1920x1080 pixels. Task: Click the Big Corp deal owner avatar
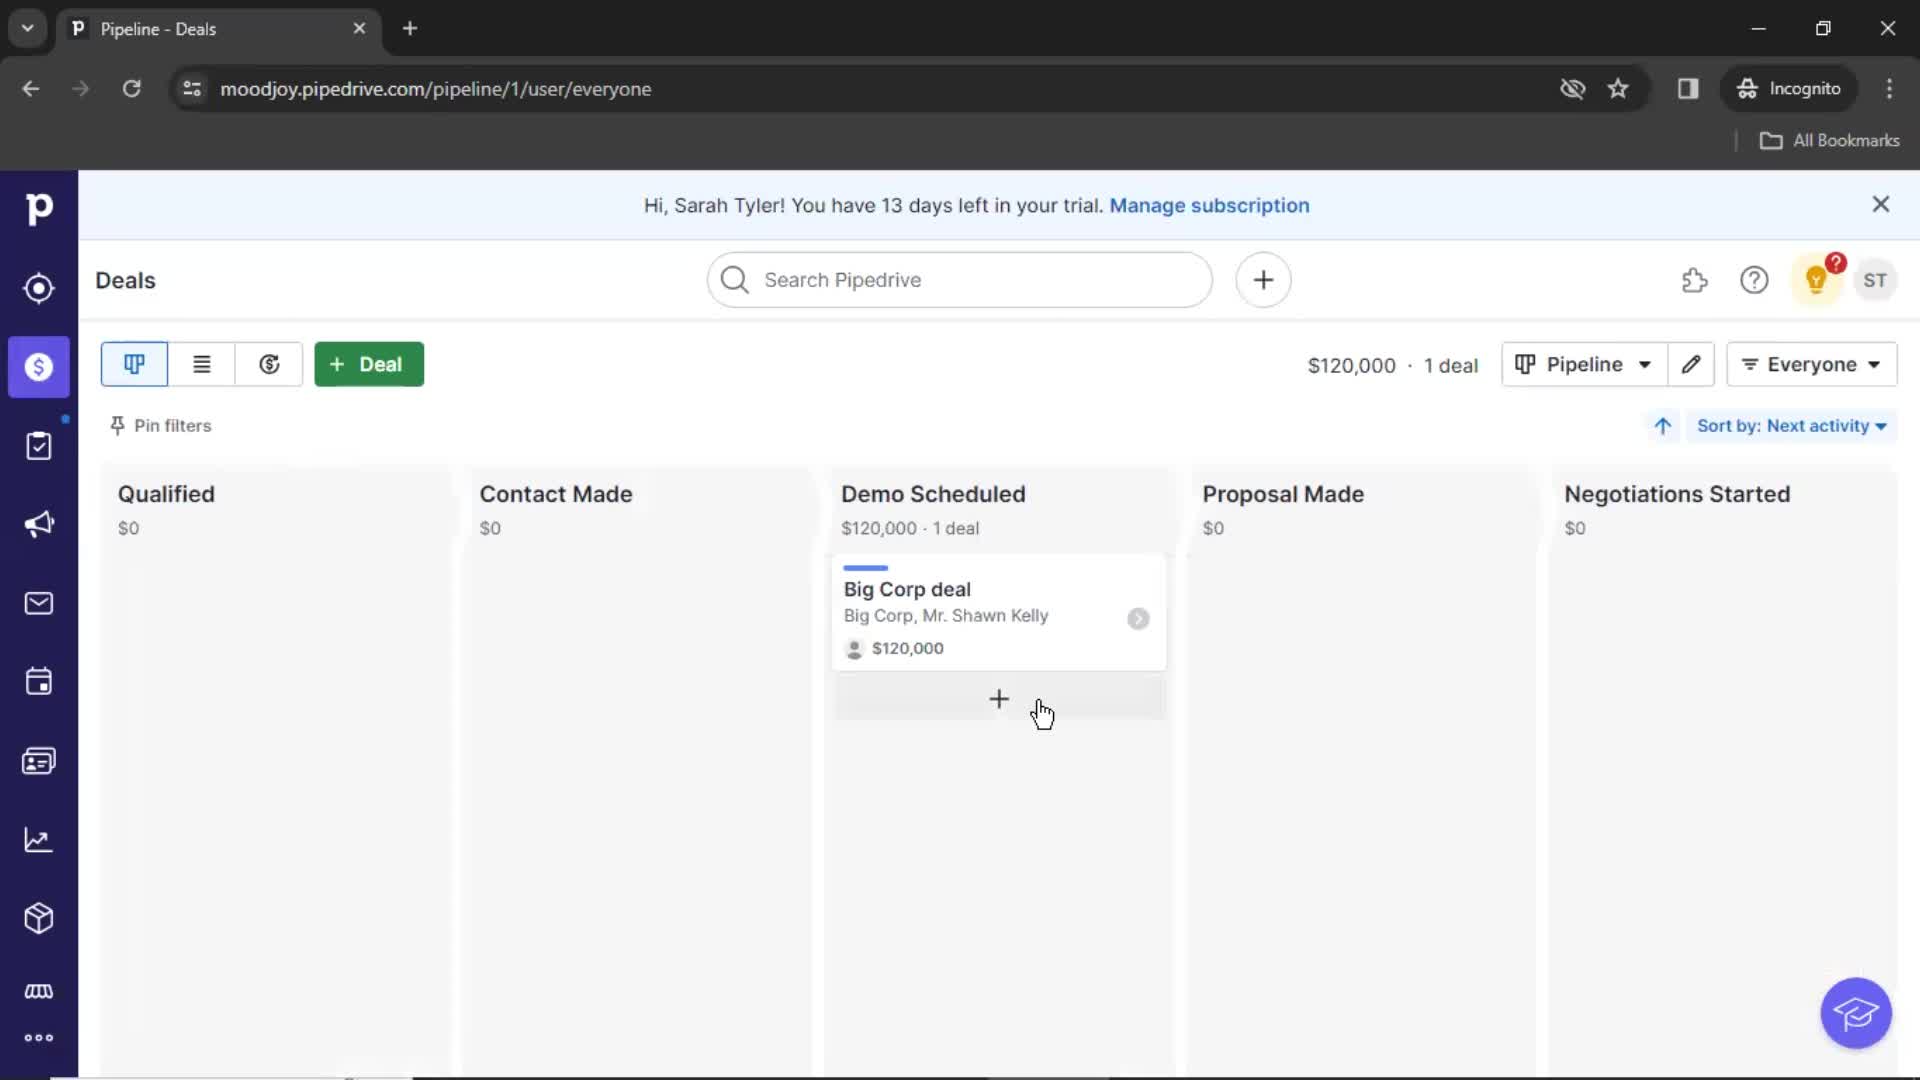[x=854, y=649]
